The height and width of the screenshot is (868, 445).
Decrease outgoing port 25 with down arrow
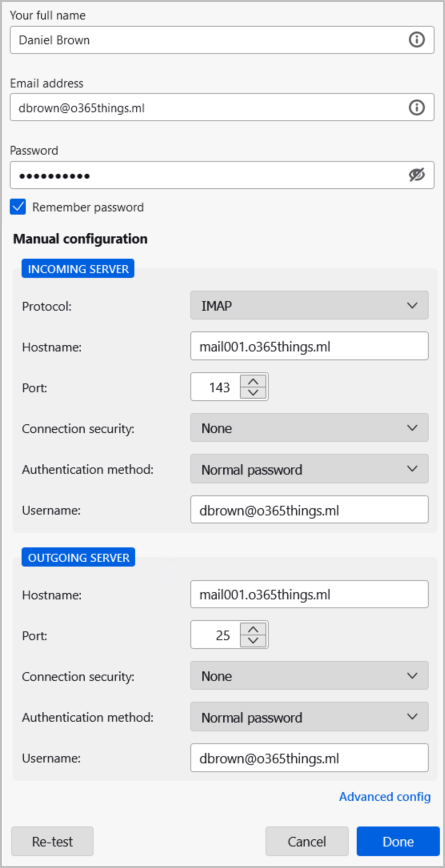(253, 640)
